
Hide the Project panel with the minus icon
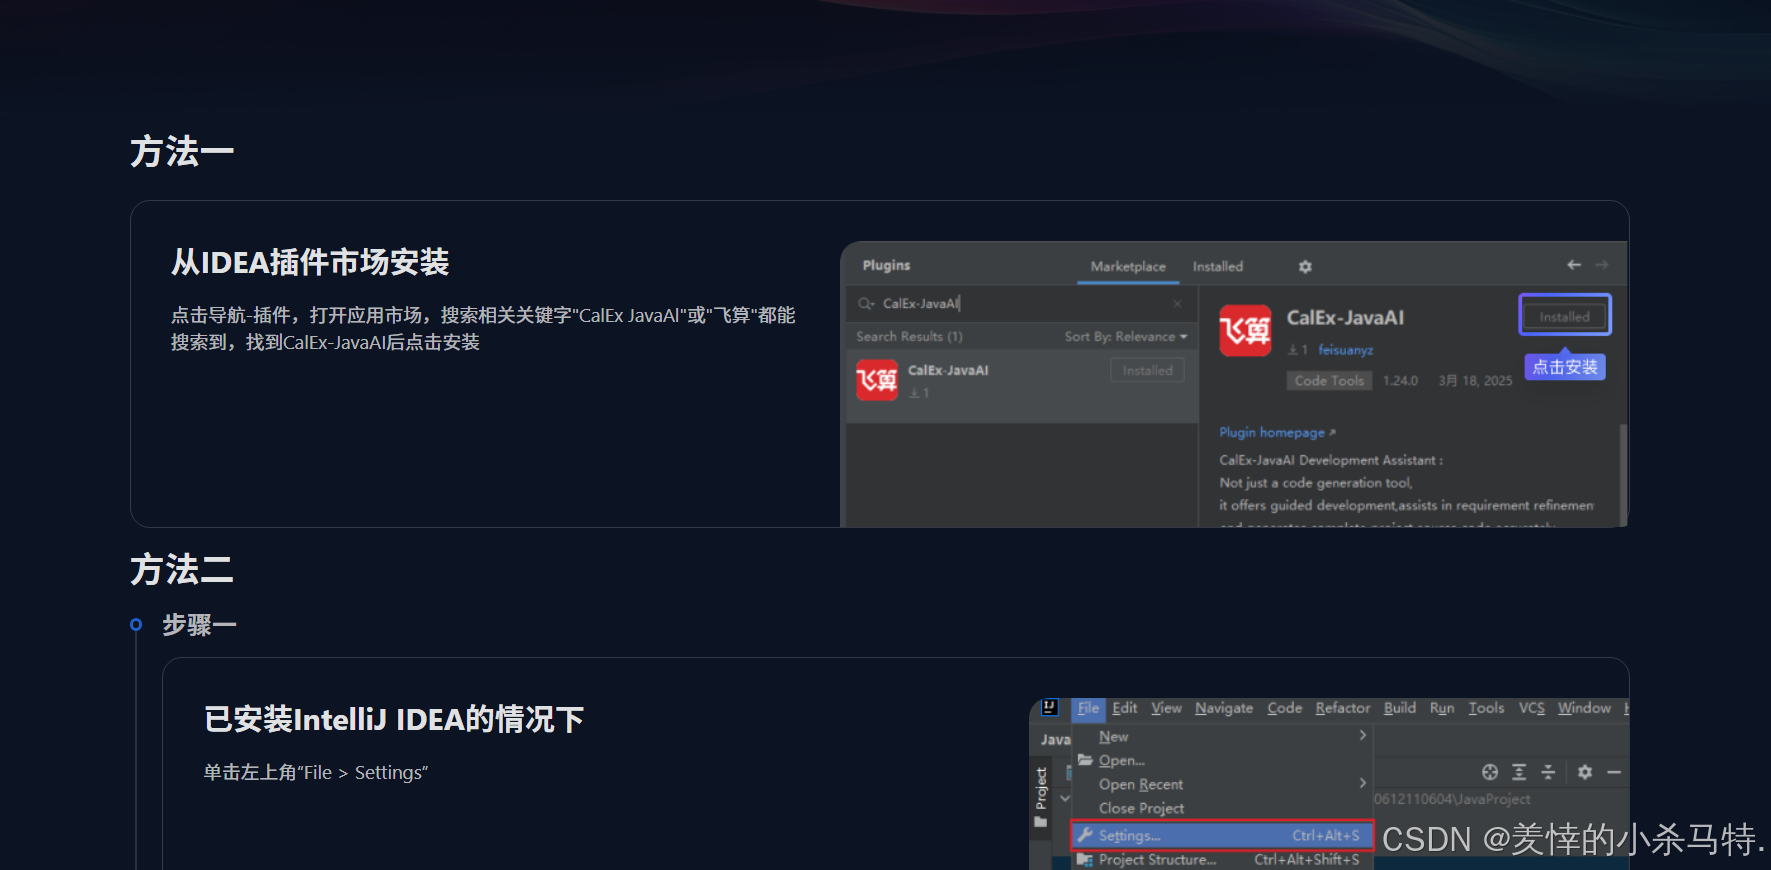click(1614, 772)
